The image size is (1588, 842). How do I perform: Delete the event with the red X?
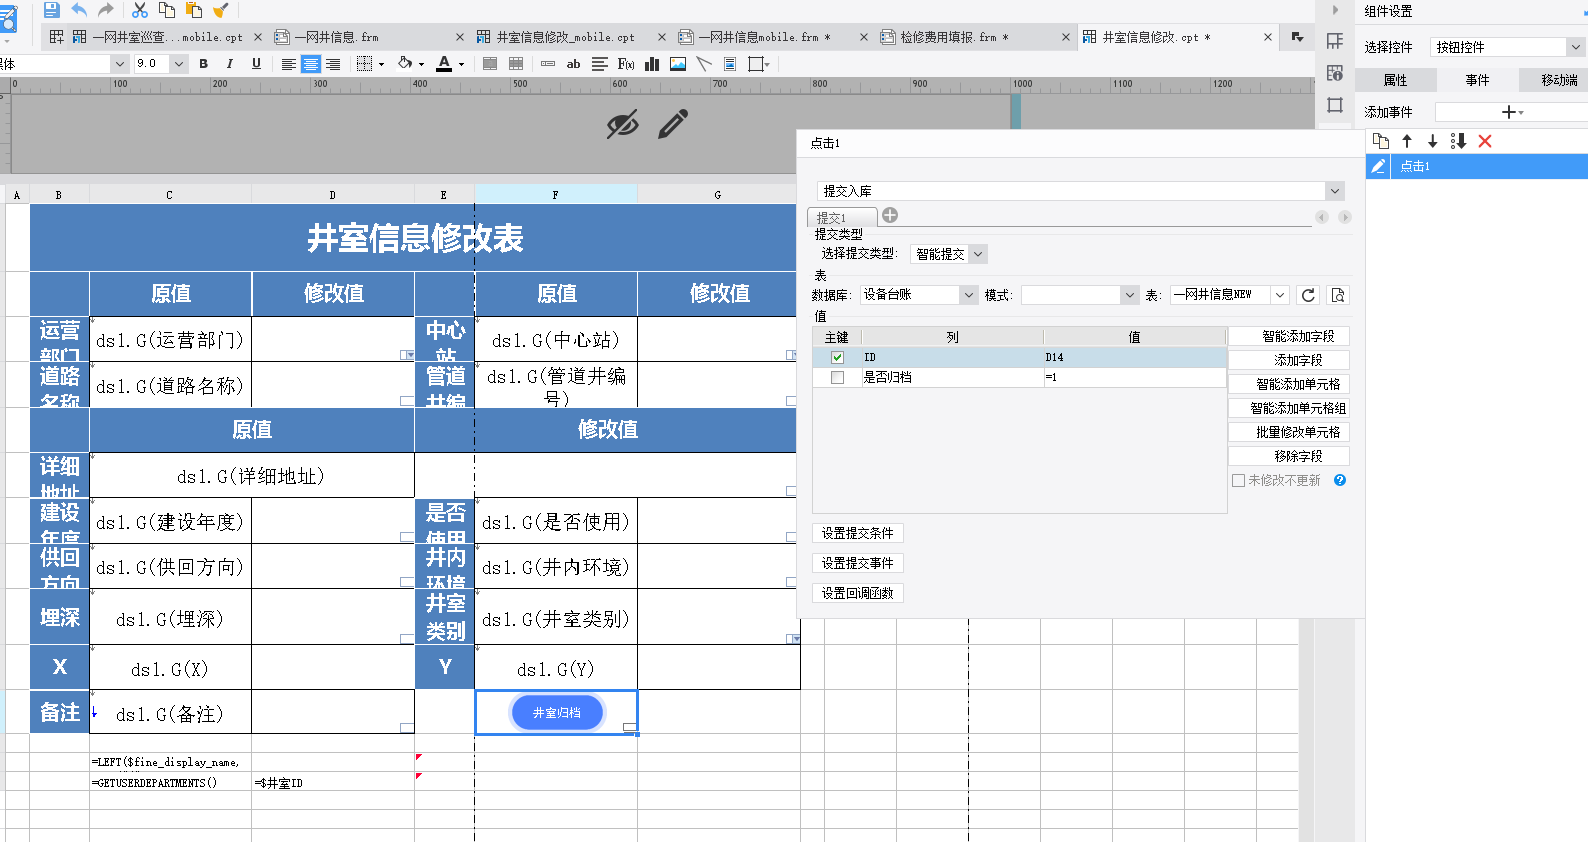1485,141
